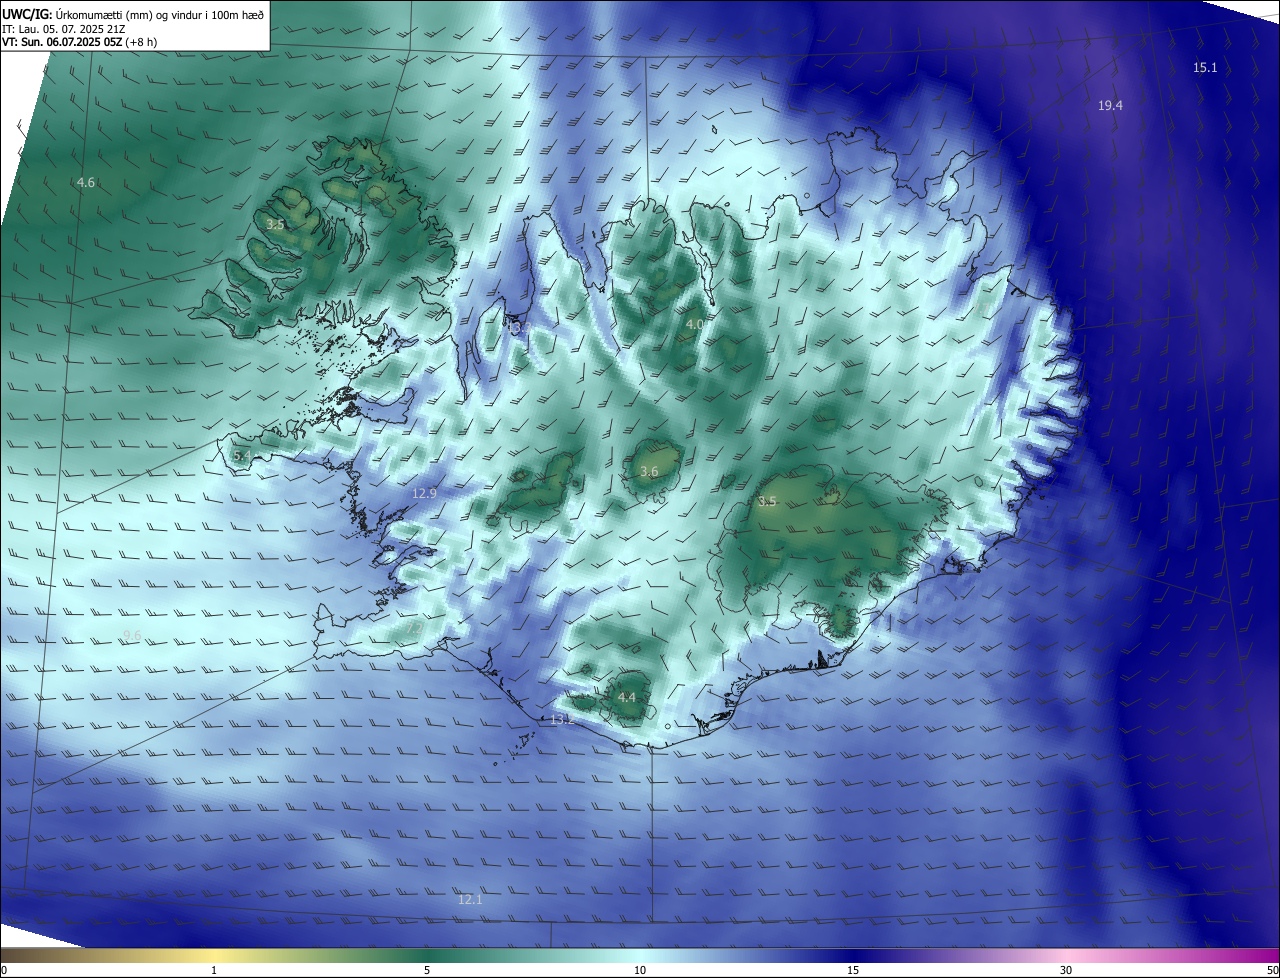Click the 19.4 value label on the map
This screenshot has height=978, width=1280.
(1110, 105)
